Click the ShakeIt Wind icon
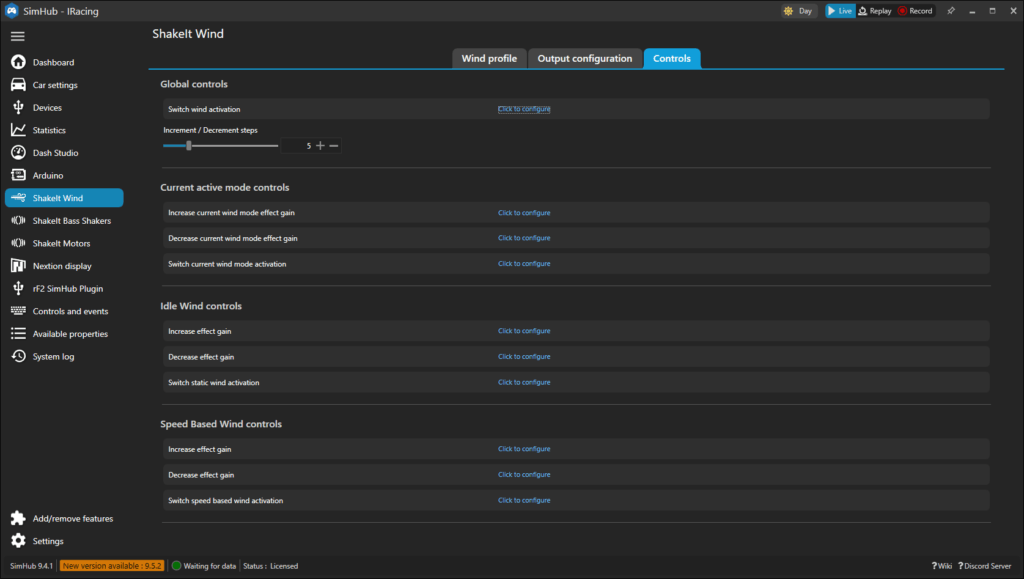1024x579 pixels. (18, 198)
